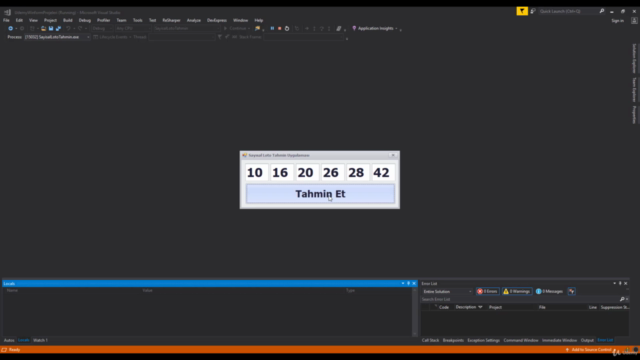Screen dimensions: 640x360
Task: Open the feedback icon beside Quick Launch
Action: pos(533,11)
